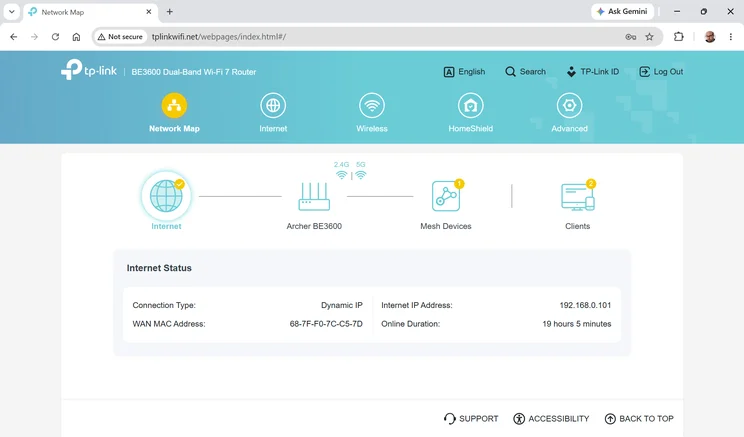This screenshot has height=437, width=744.
Task: Open the password manager key icon
Action: click(x=631, y=37)
